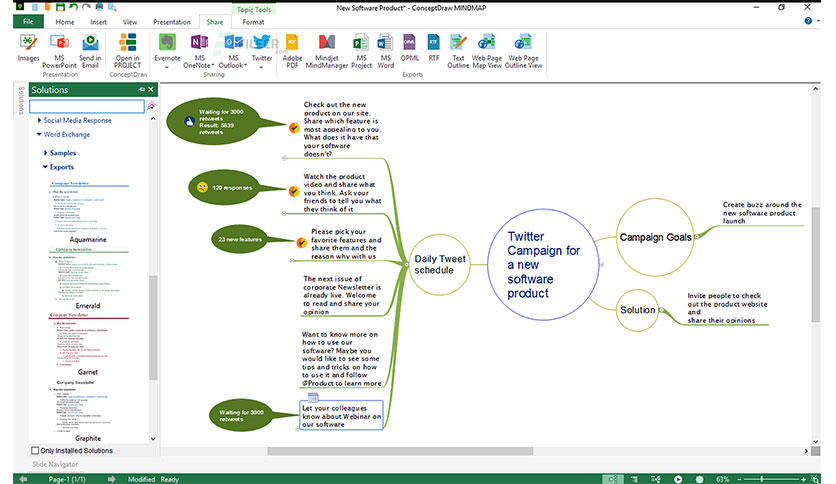Export as RTF document
The width and height of the screenshot is (836, 484).
coord(433,48)
